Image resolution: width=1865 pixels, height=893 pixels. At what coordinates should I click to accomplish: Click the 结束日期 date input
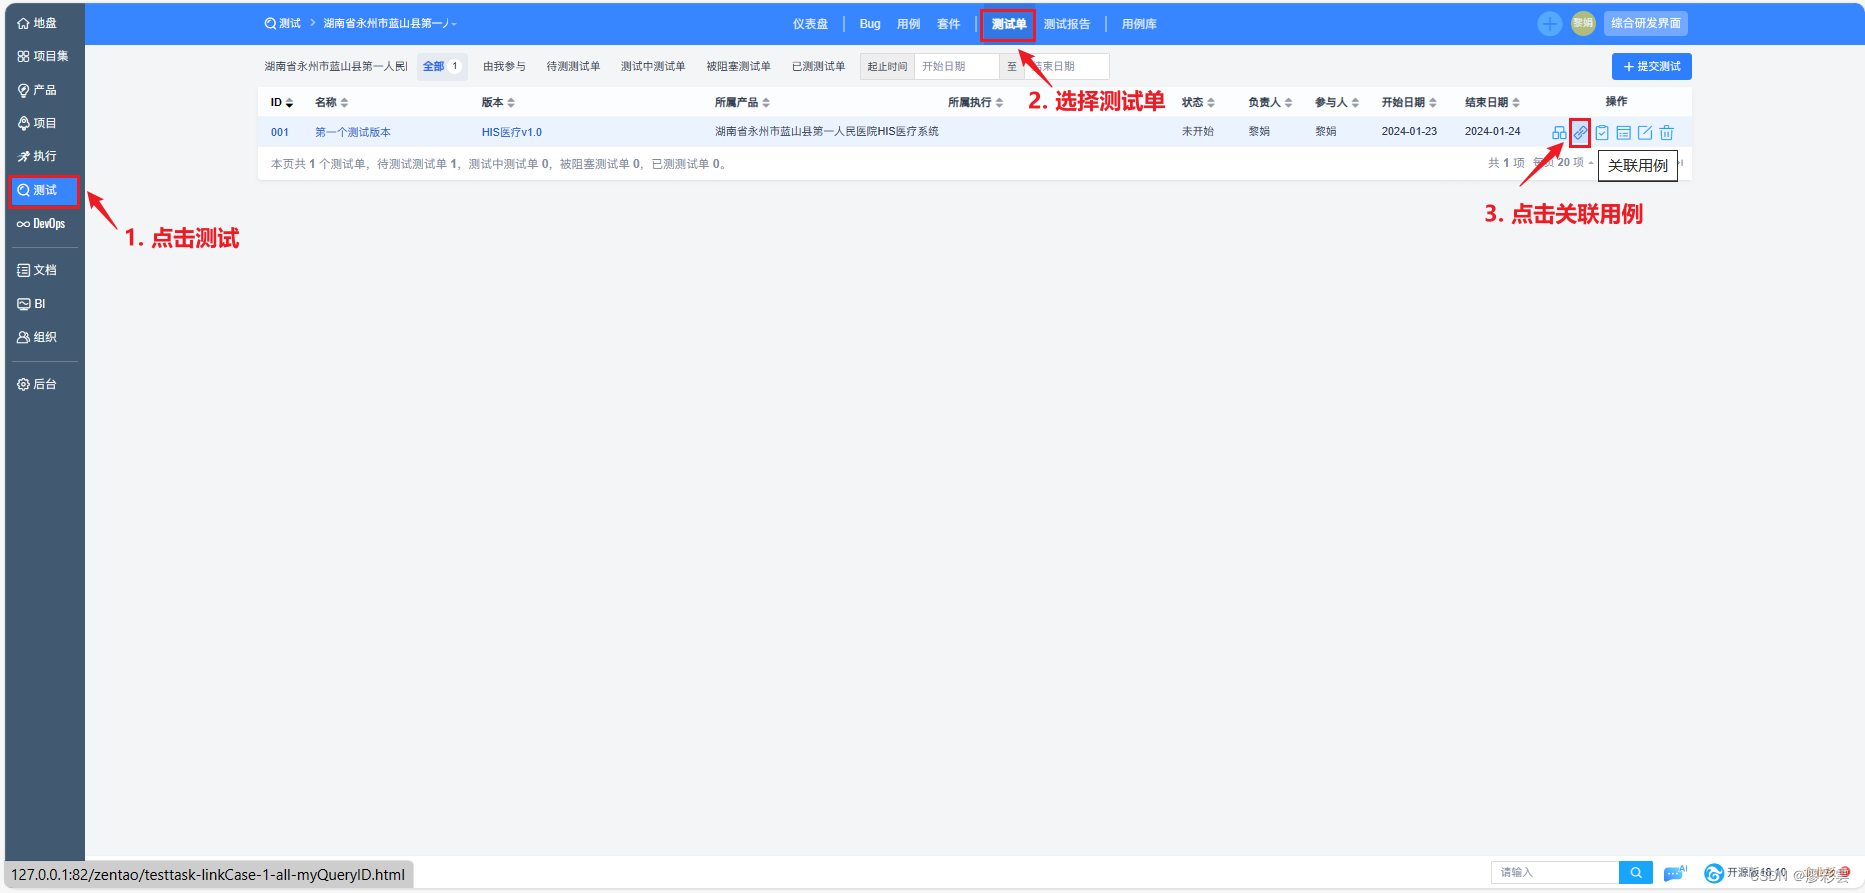click(x=1067, y=66)
